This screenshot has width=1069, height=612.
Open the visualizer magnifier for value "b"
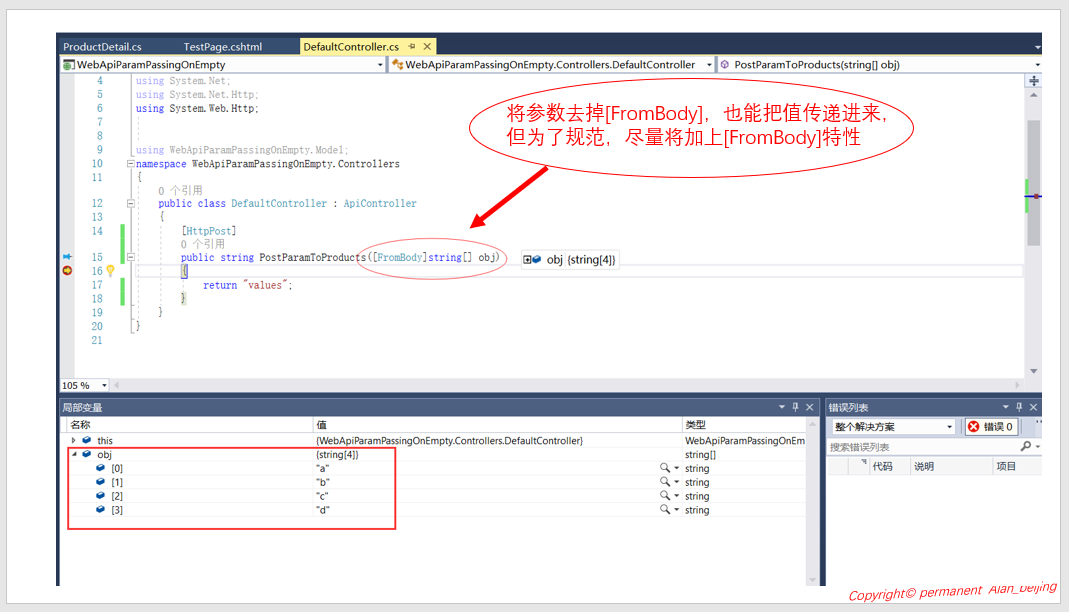pyautogui.click(x=665, y=481)
